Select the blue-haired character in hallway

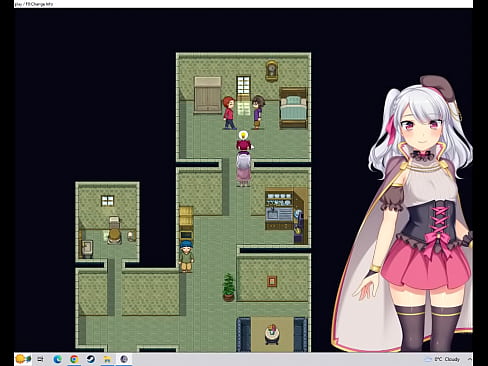[x=186, y=256]
